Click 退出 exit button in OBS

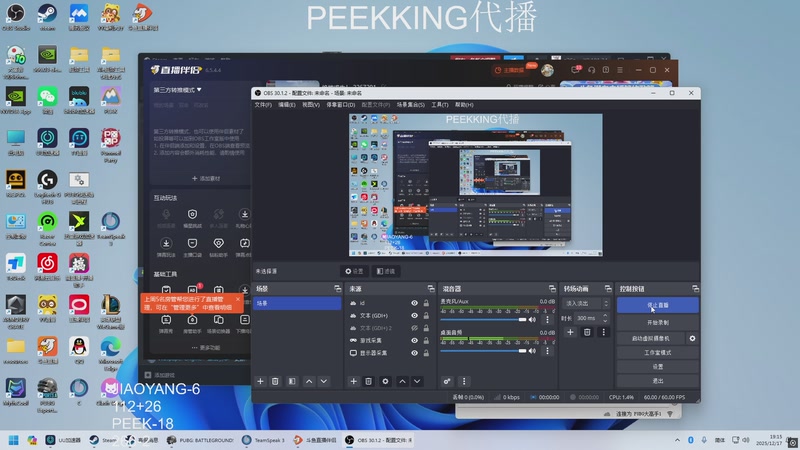(658, 381)
